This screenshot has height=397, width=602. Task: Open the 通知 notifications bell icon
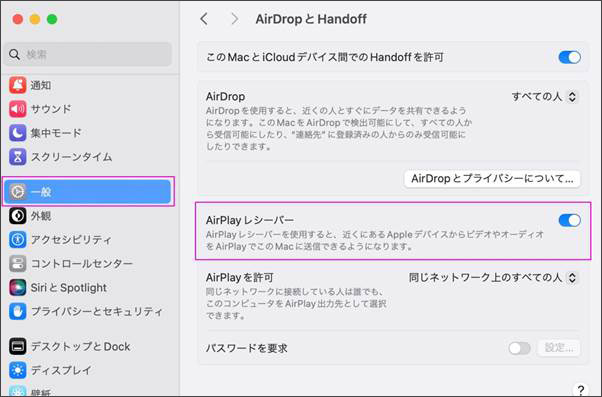[18, 85]
